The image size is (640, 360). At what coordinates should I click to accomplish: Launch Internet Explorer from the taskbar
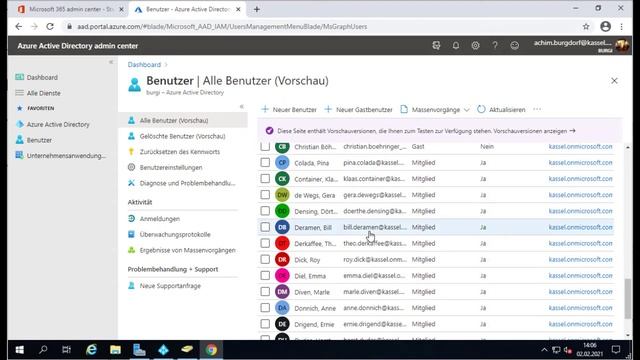[91, 350]
